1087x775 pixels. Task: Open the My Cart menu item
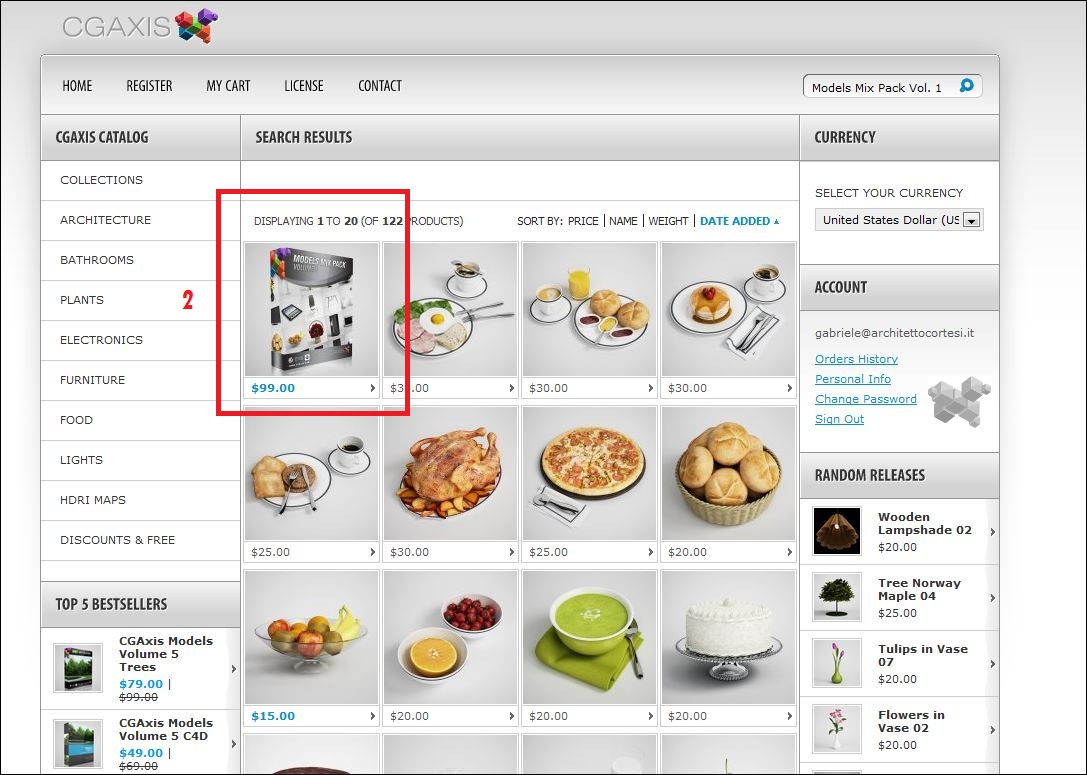coord(228,86)
